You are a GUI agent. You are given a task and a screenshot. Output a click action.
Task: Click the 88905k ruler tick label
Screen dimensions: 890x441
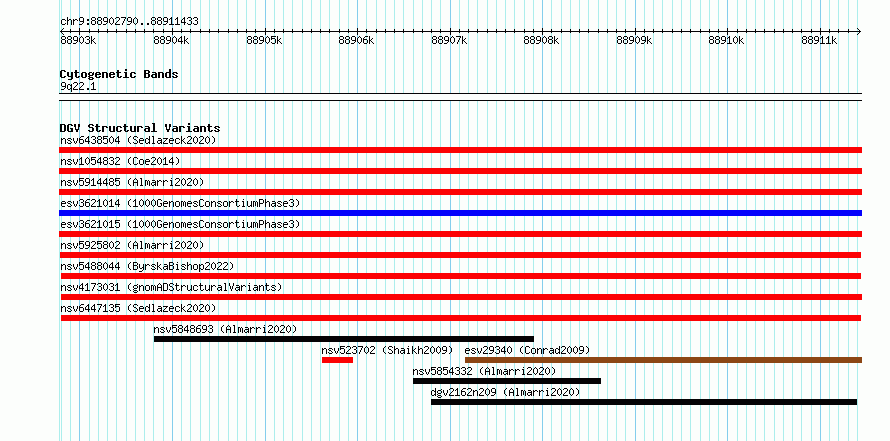tap(264, 40)
